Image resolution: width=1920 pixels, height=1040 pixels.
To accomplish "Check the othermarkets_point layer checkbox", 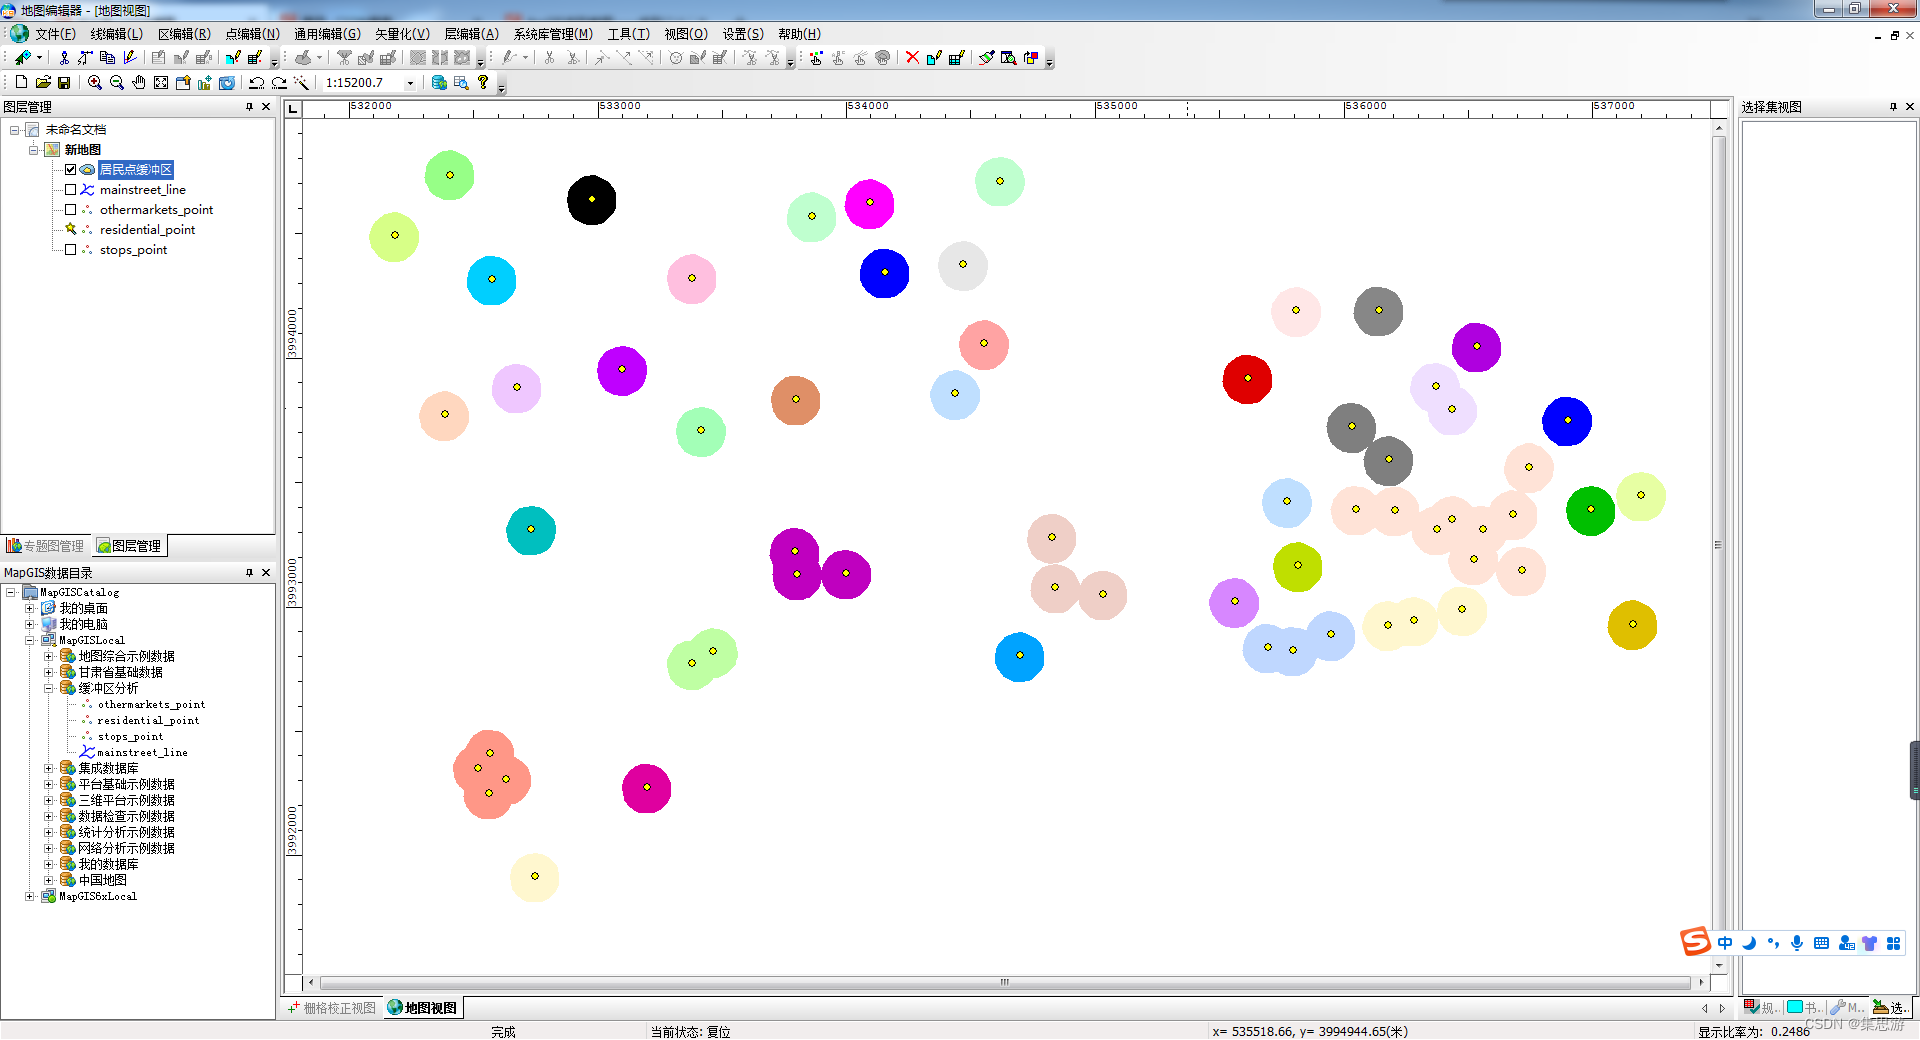I will coord(71,210).
